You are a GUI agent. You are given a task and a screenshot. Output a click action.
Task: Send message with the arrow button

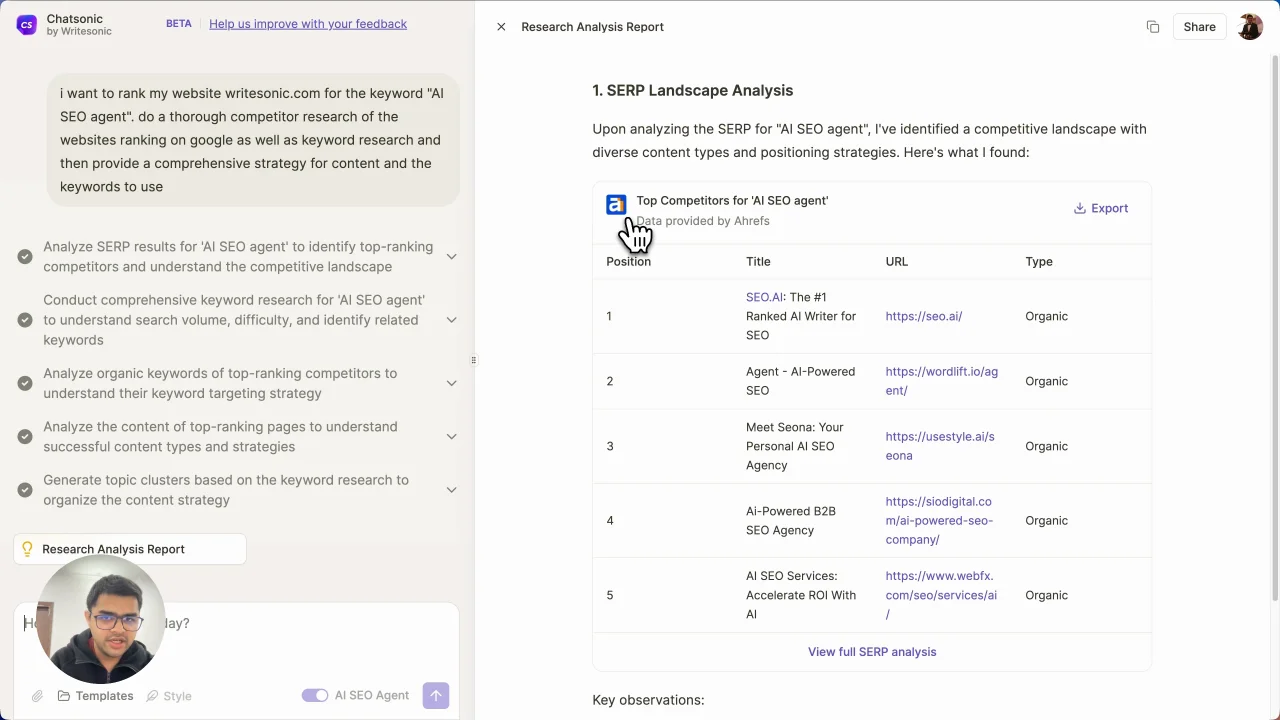pyautogui.click(x=436, y=696)
